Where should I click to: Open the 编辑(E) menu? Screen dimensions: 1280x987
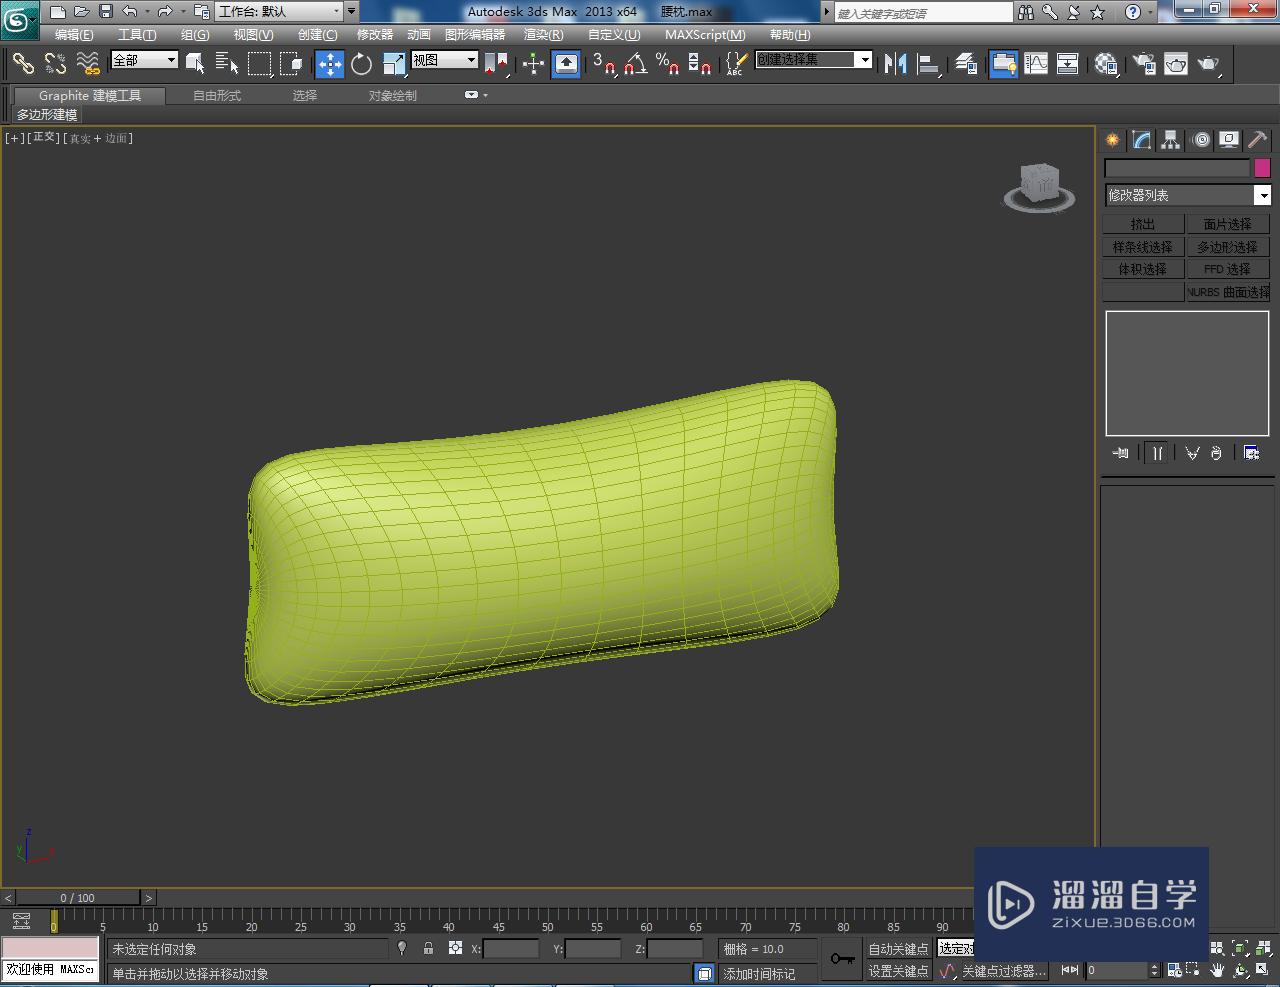74,35
